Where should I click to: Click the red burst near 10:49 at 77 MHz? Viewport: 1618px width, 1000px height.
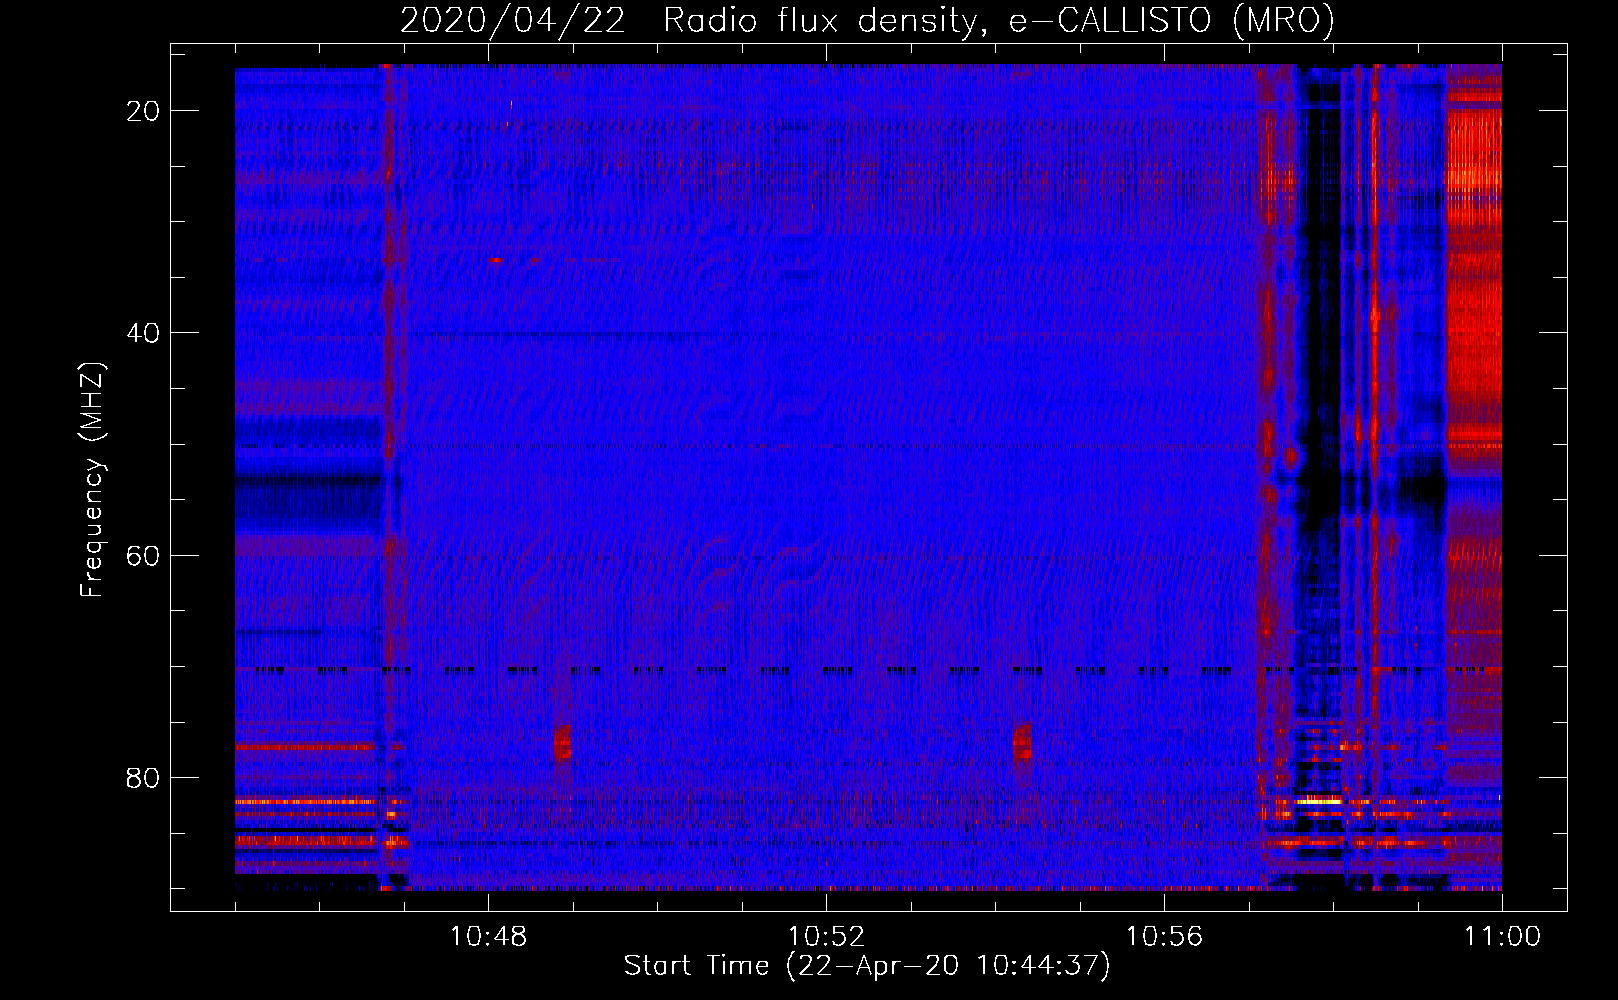coord(562,743)
